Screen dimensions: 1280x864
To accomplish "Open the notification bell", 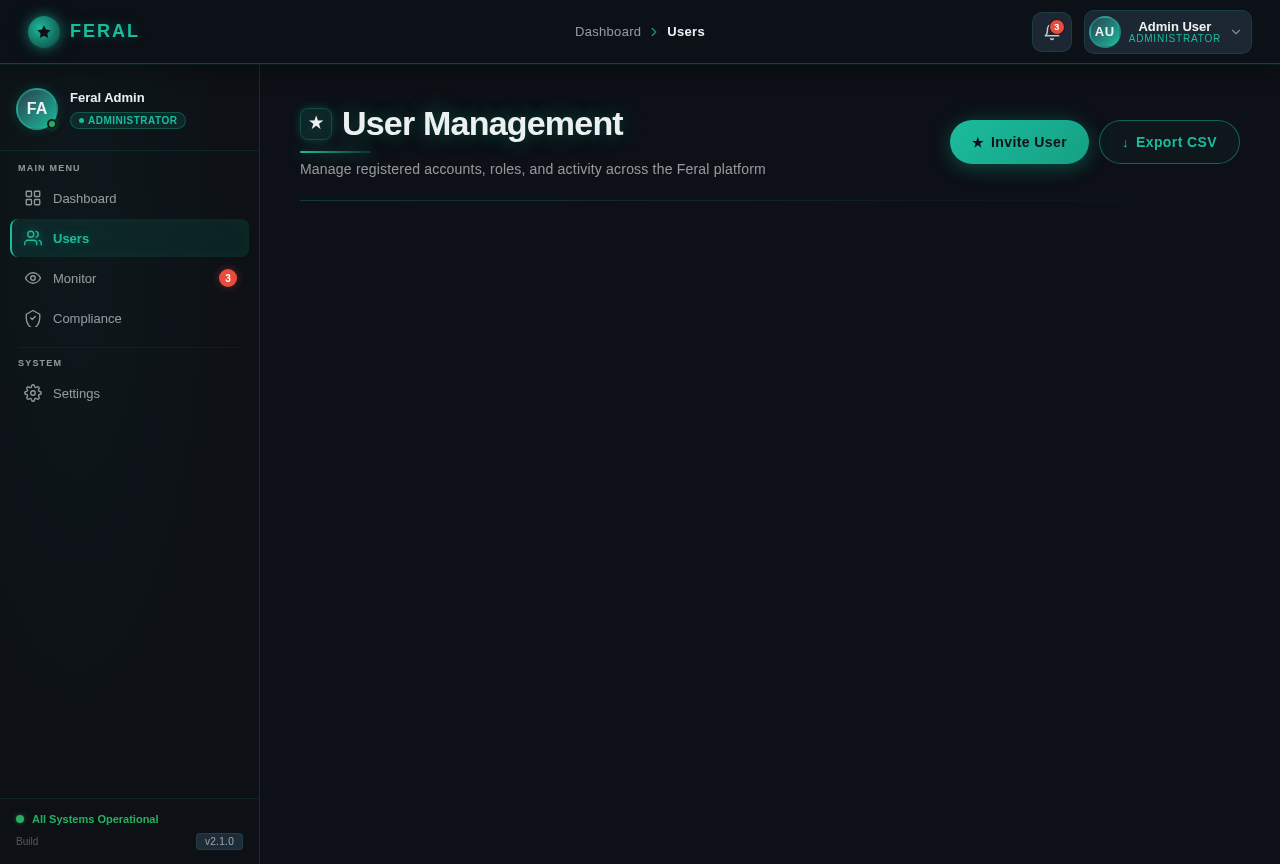I will point(1051,31).
